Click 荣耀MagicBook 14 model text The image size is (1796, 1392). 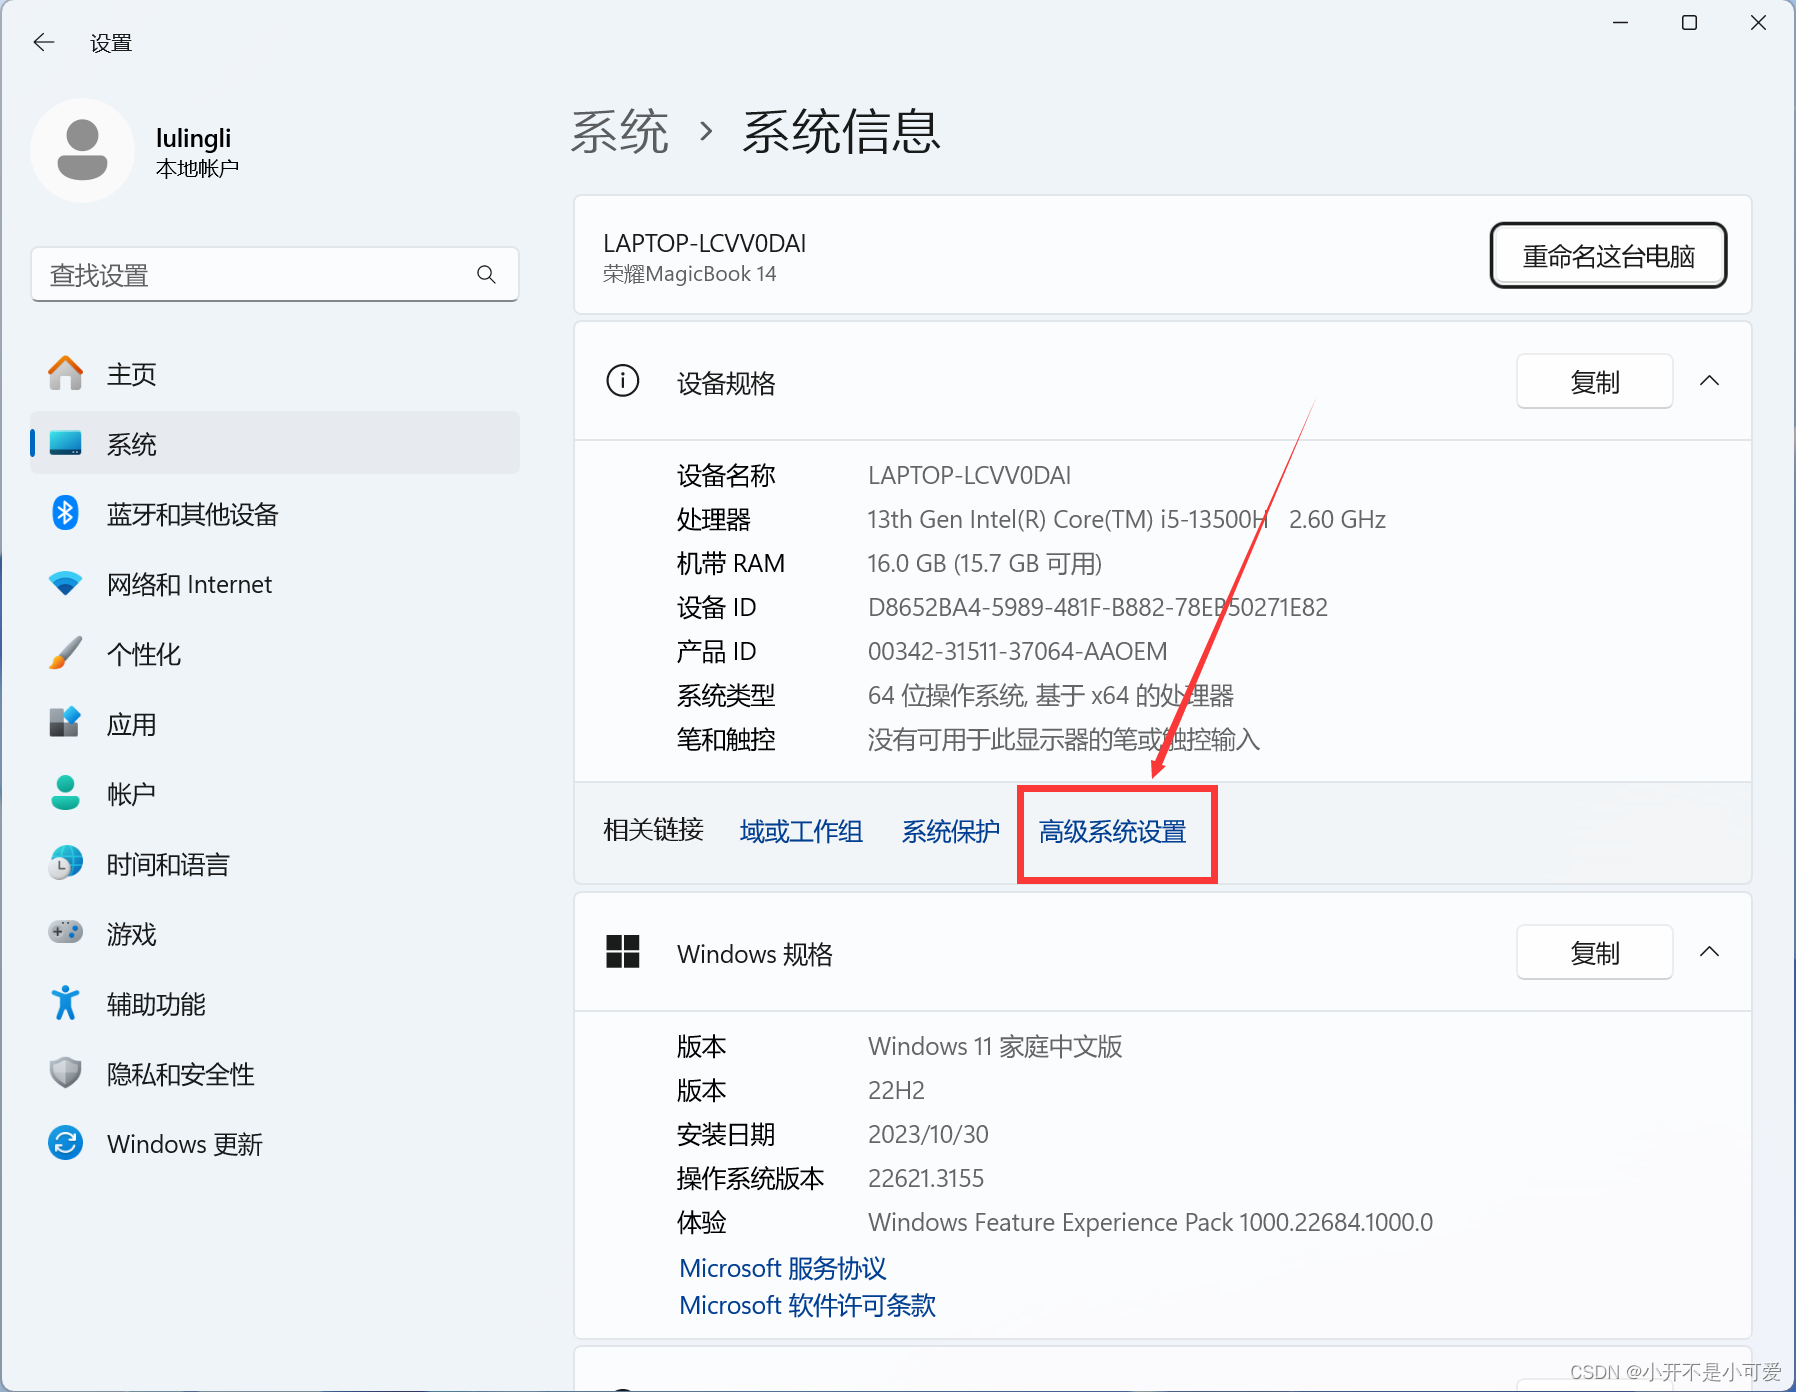(689, 274)
